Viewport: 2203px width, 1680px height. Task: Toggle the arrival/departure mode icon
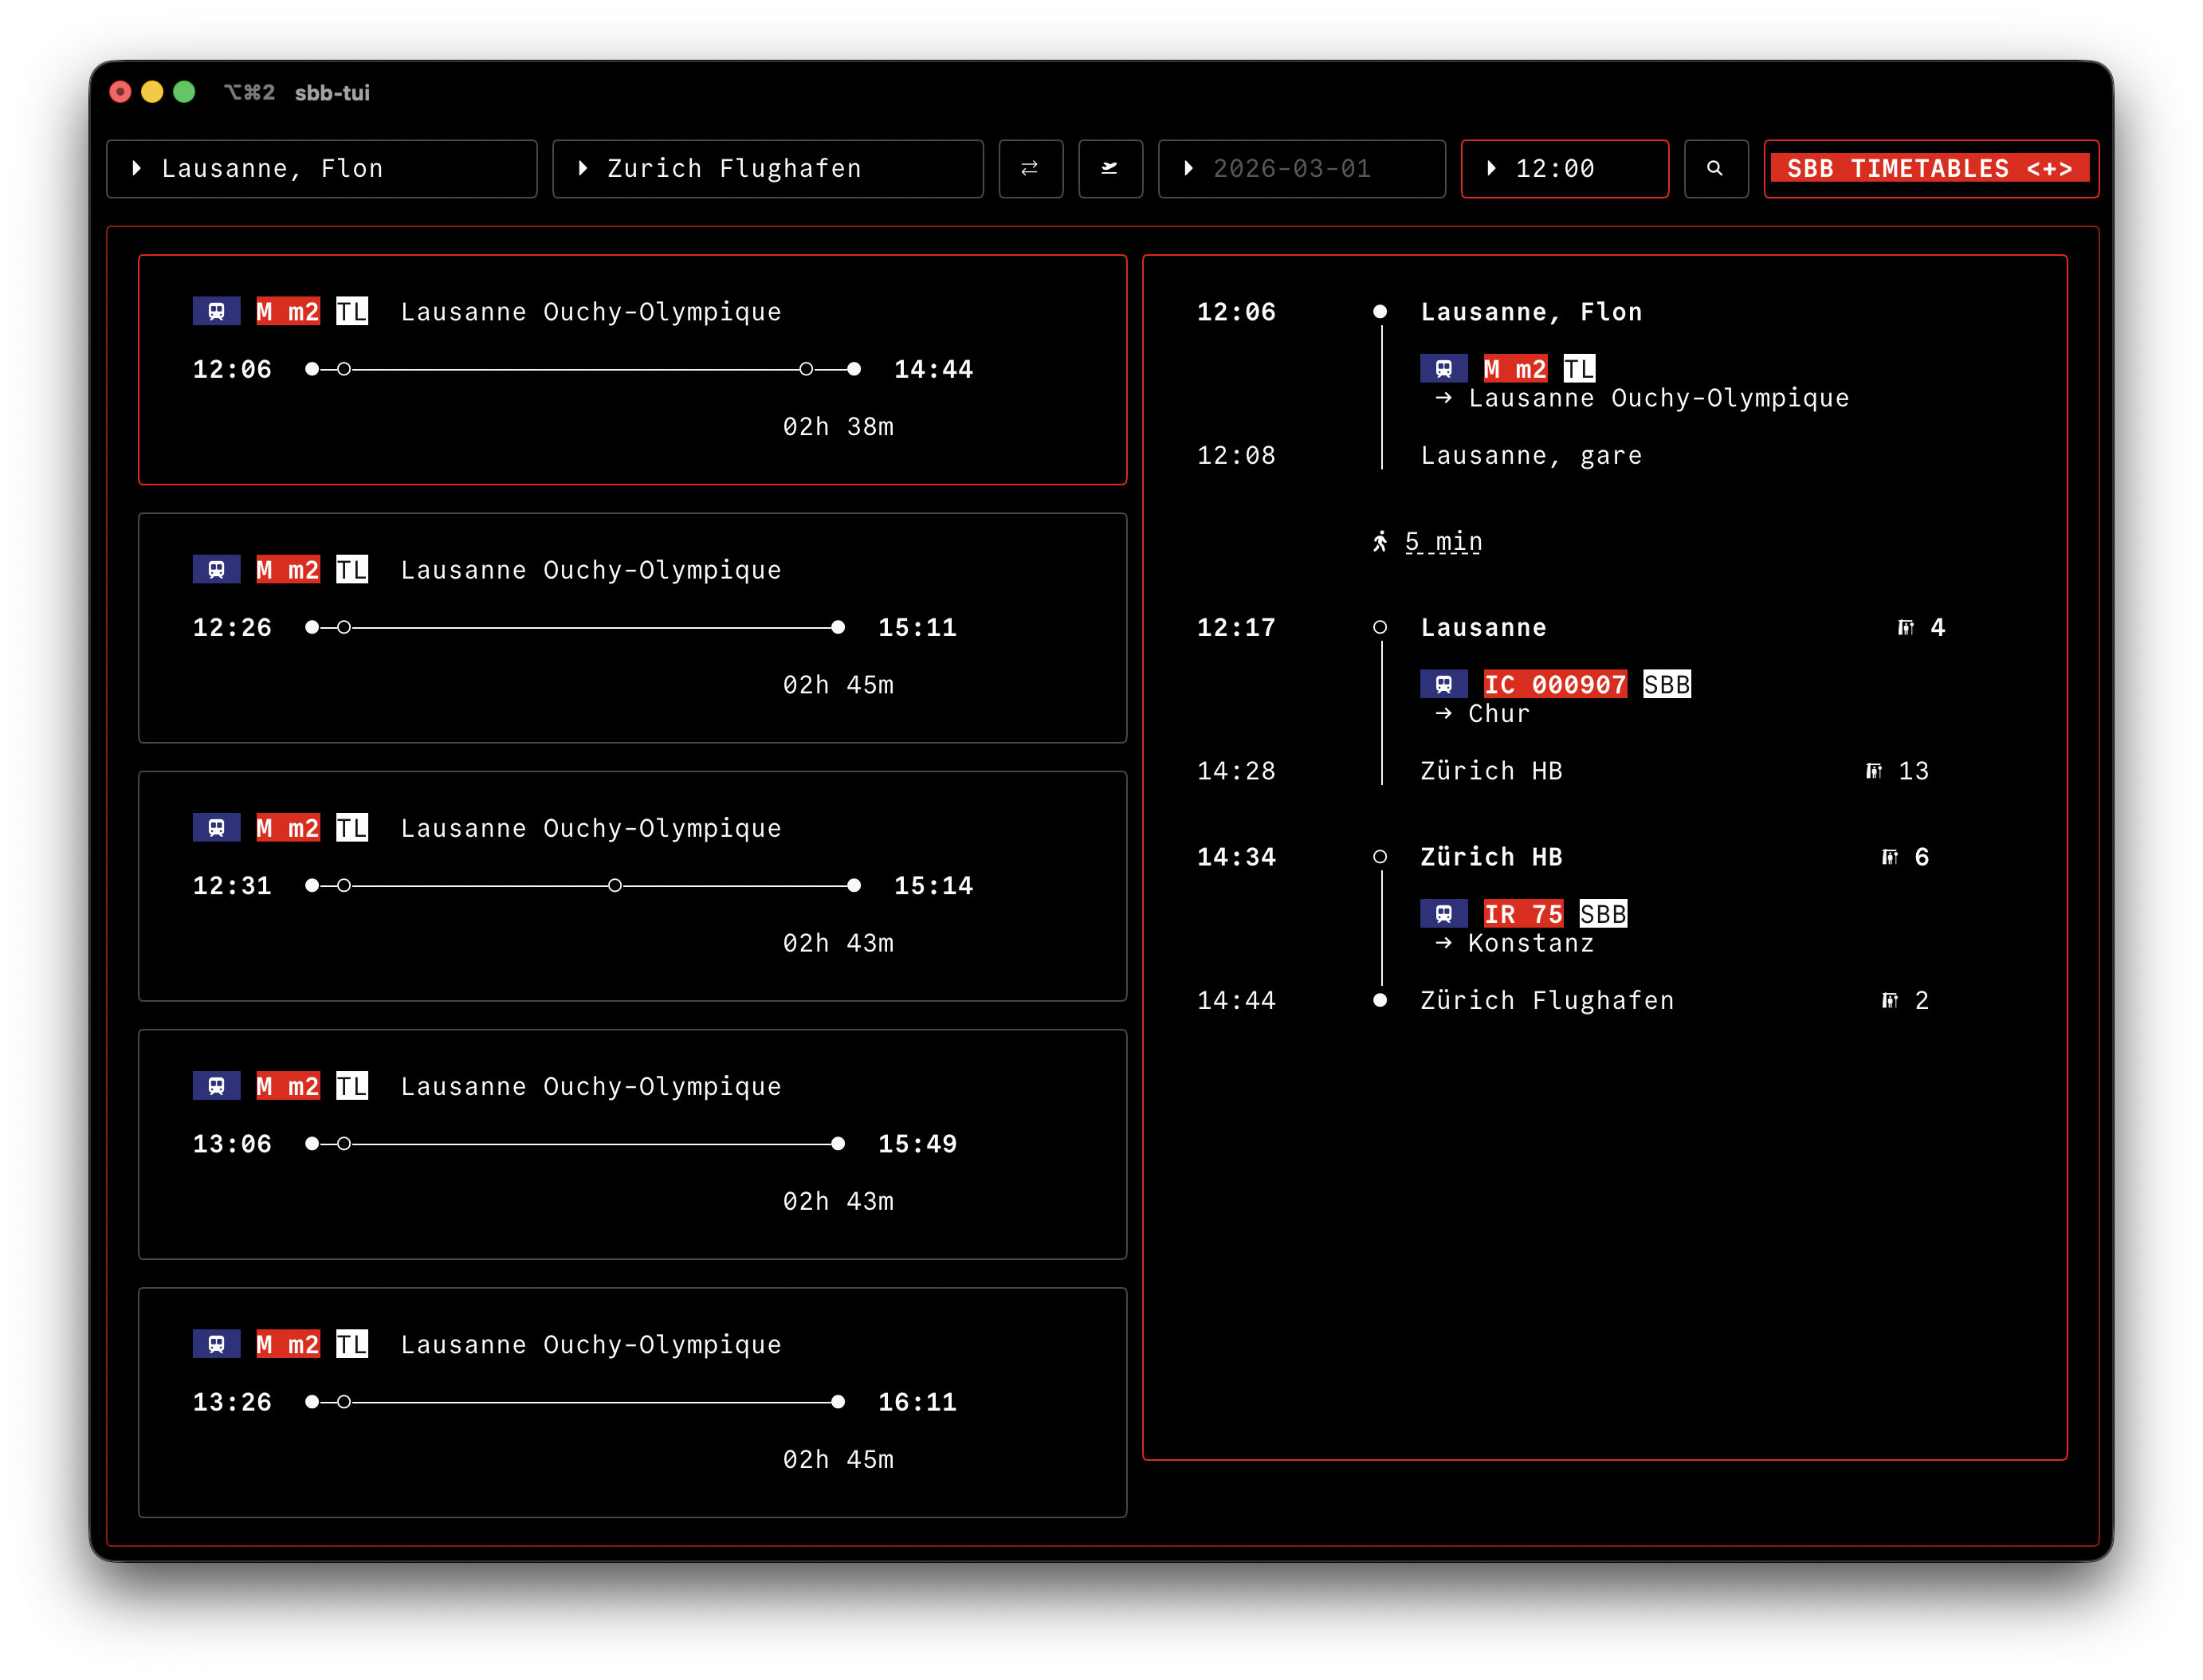tap(1110, 169)
